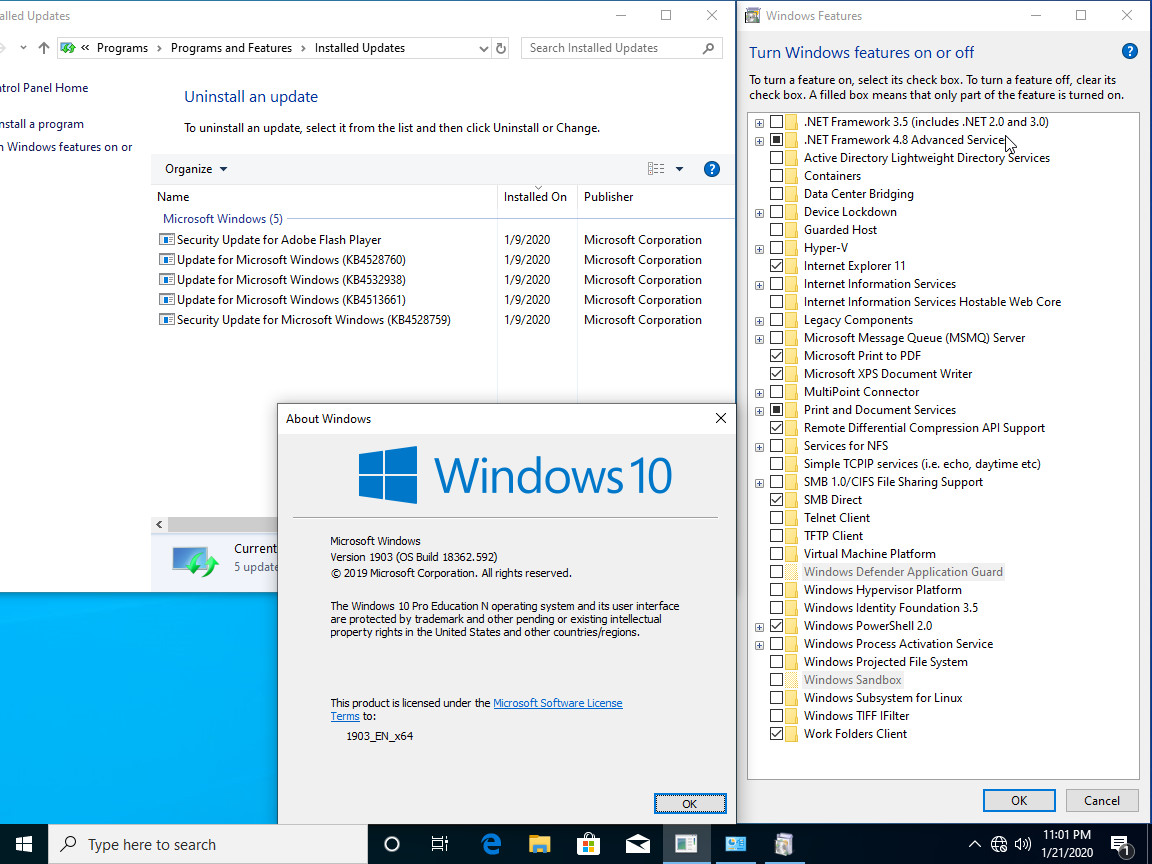
Task: Cancel the Windows Features dialog
Action: pos(1102,801)
